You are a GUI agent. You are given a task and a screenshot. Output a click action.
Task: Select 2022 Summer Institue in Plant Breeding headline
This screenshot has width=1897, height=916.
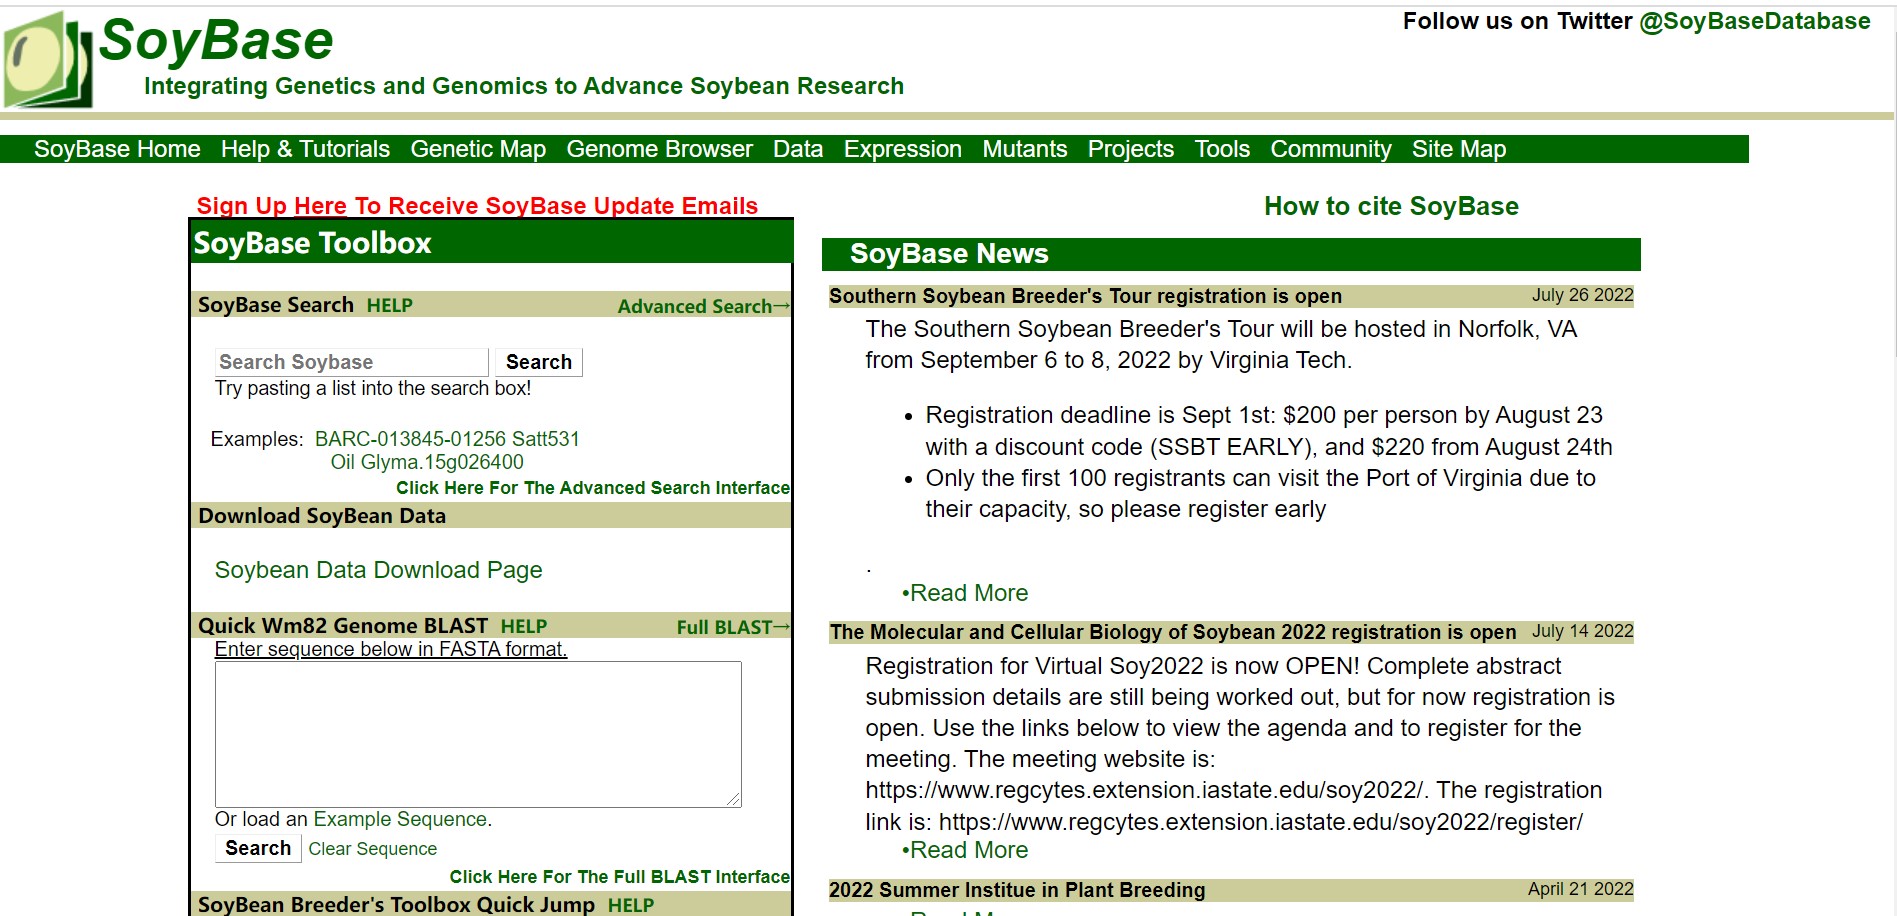(x=1017, y=890)
